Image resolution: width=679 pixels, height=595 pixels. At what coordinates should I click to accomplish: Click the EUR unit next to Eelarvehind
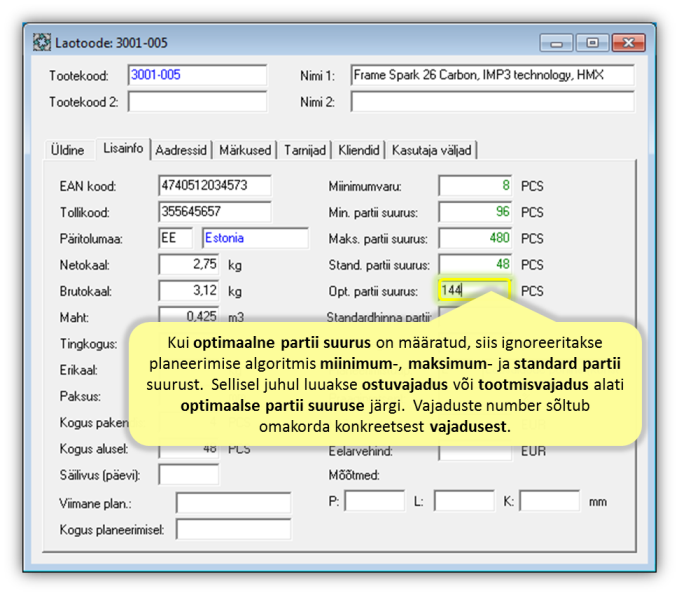click(533, 451)
